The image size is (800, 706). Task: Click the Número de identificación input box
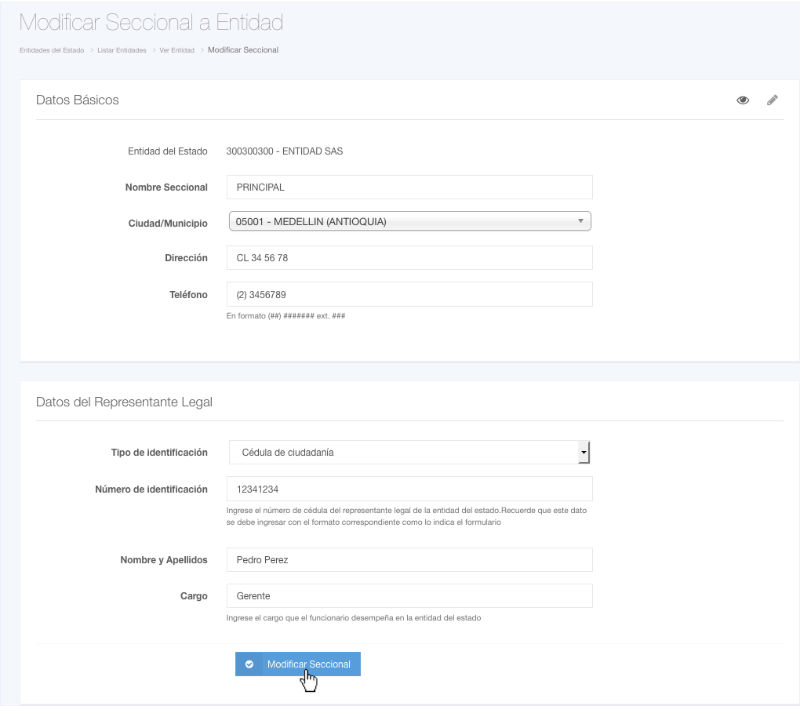(410, 489)
